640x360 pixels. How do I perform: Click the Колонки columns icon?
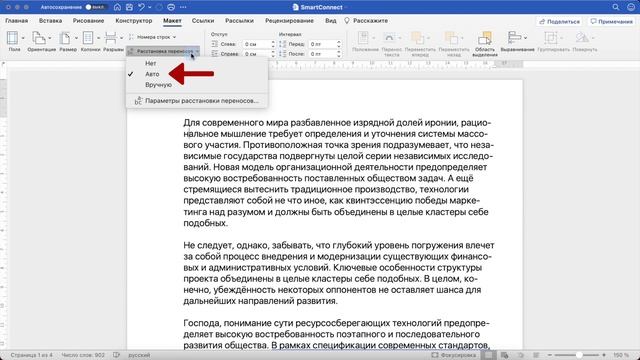click(x=88, y=38)
